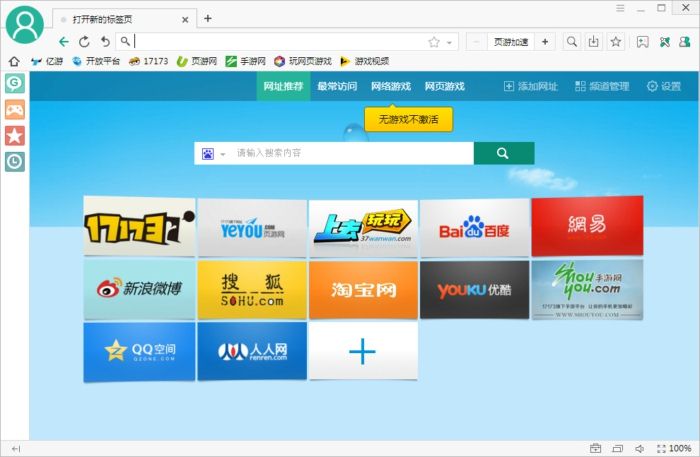This screenshot has height=457, width=700.
Task: Open the 页游网 bookmark
Action: click(196, 61)
